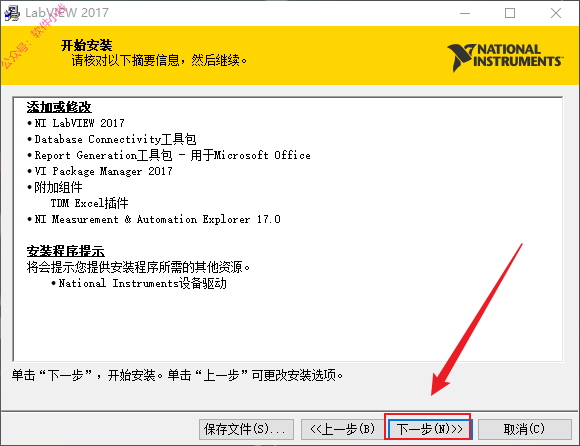Click the Report Generation工具包 entry
Image resolution: width=580 pixels, height=446 pixels.
pyautogui.click(x=169, y=155)
